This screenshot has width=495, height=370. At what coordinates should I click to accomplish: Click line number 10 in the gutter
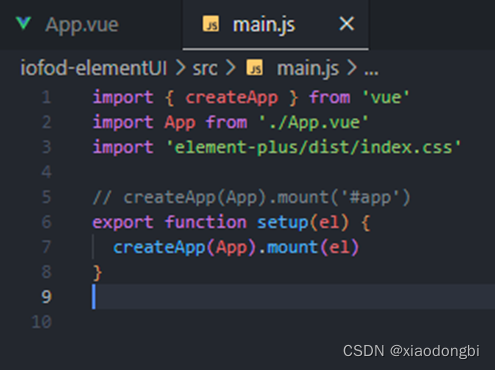tap(42, 322)
